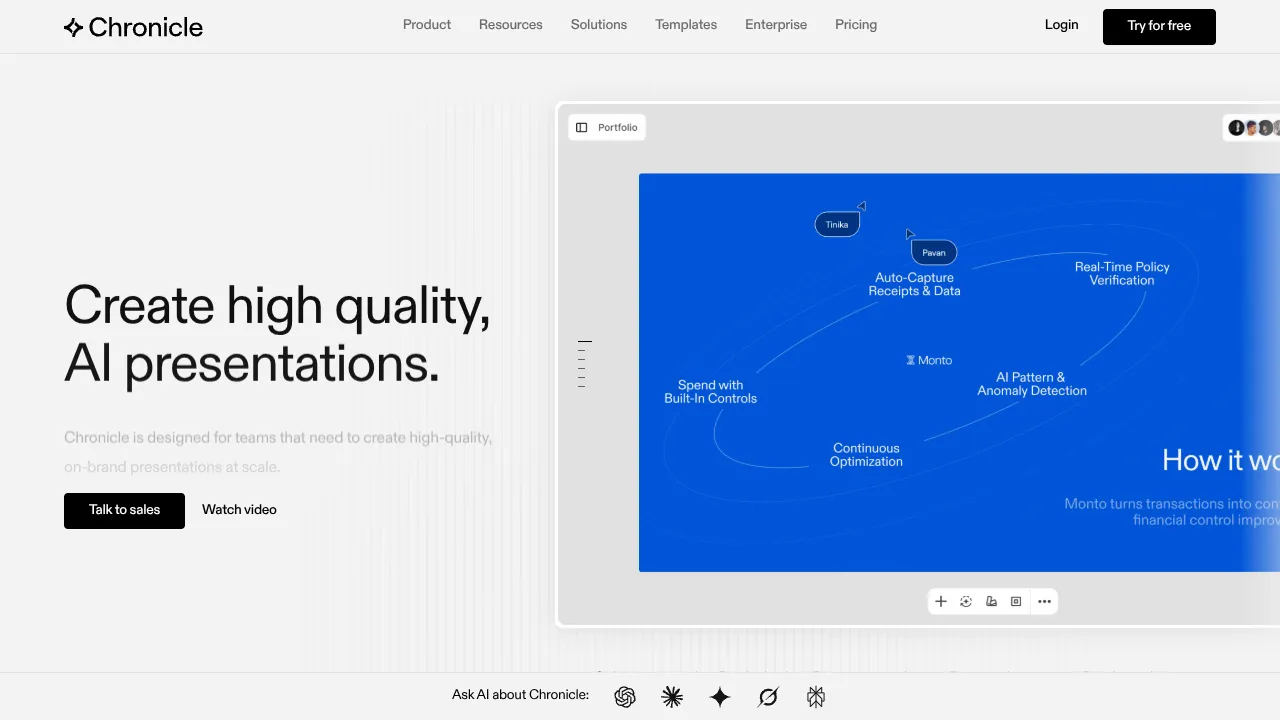Select Templates in the navigation bar
Image resolution: width=1280 pixels, height=720 pixels.
point(686,24)
